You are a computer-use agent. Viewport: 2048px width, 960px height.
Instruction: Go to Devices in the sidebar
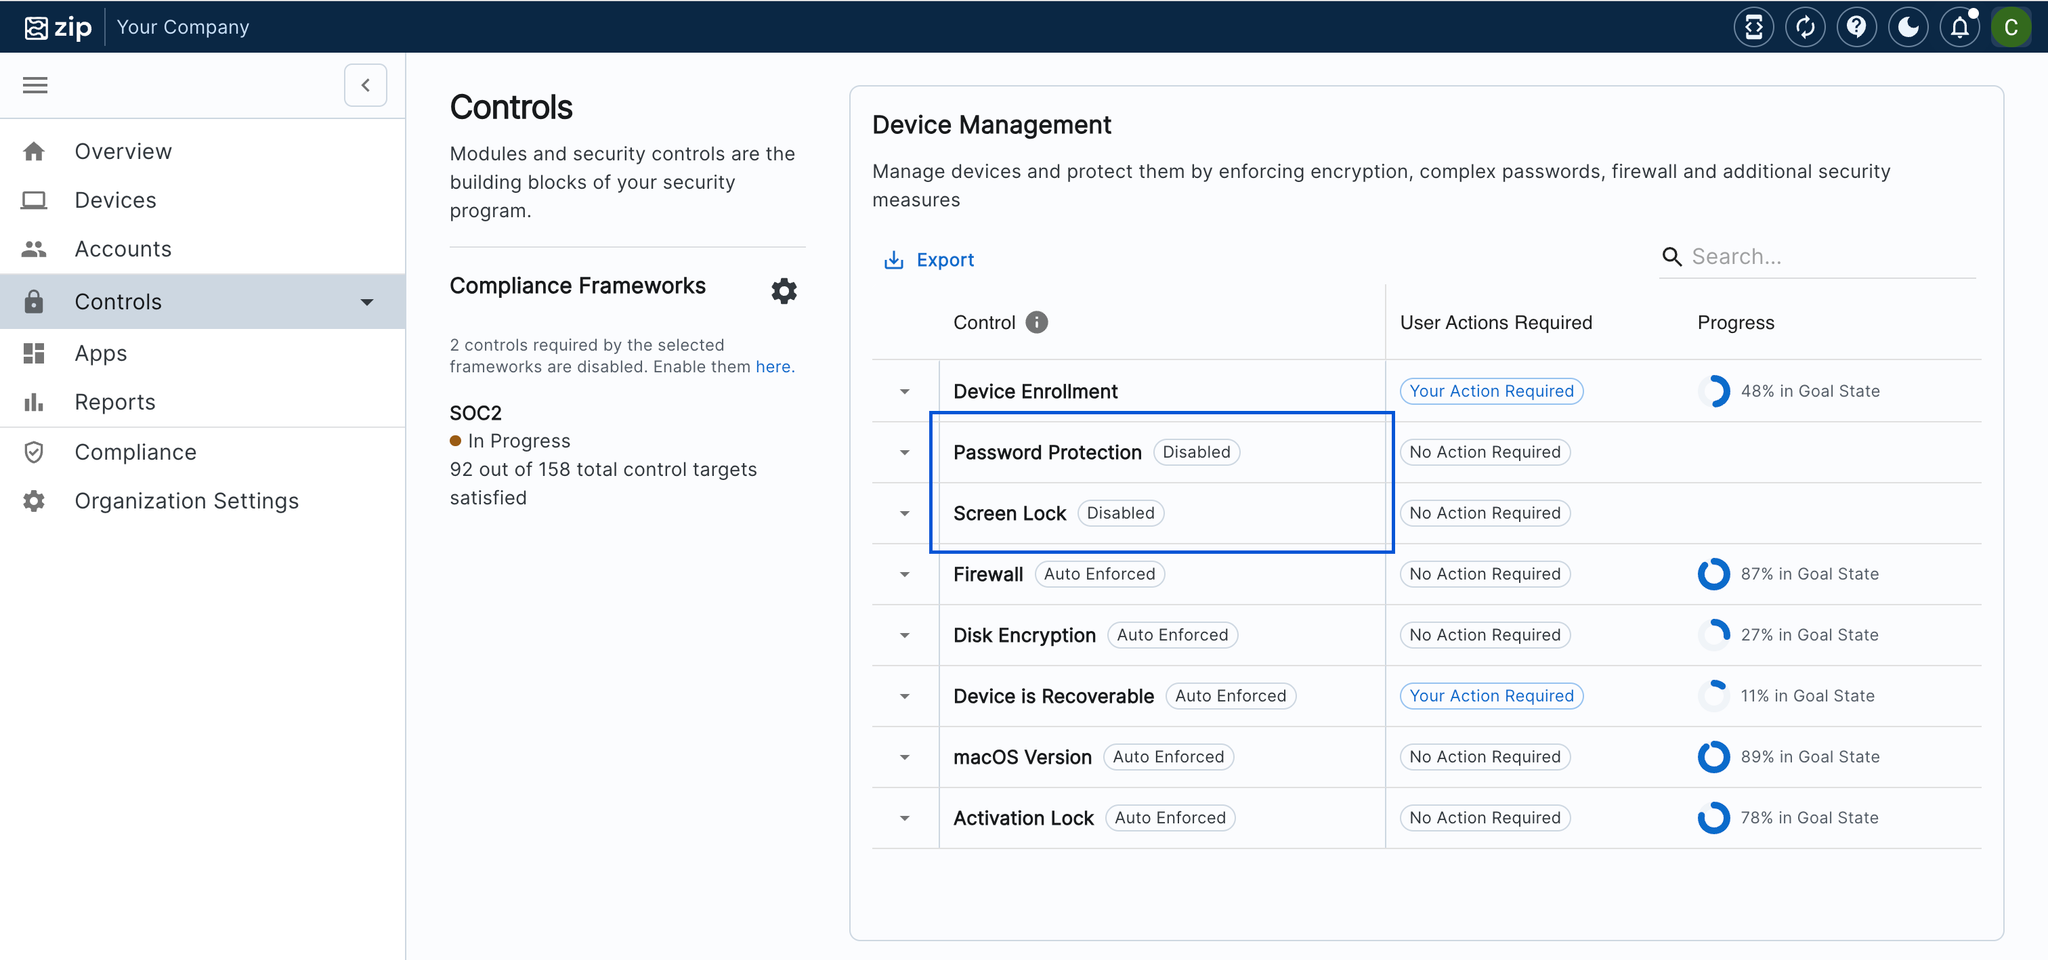click(115, 200)
